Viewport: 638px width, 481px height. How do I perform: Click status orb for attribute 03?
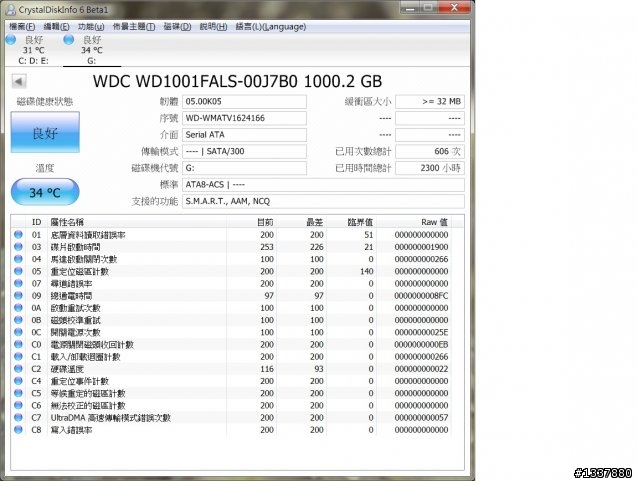pos(18,247)
